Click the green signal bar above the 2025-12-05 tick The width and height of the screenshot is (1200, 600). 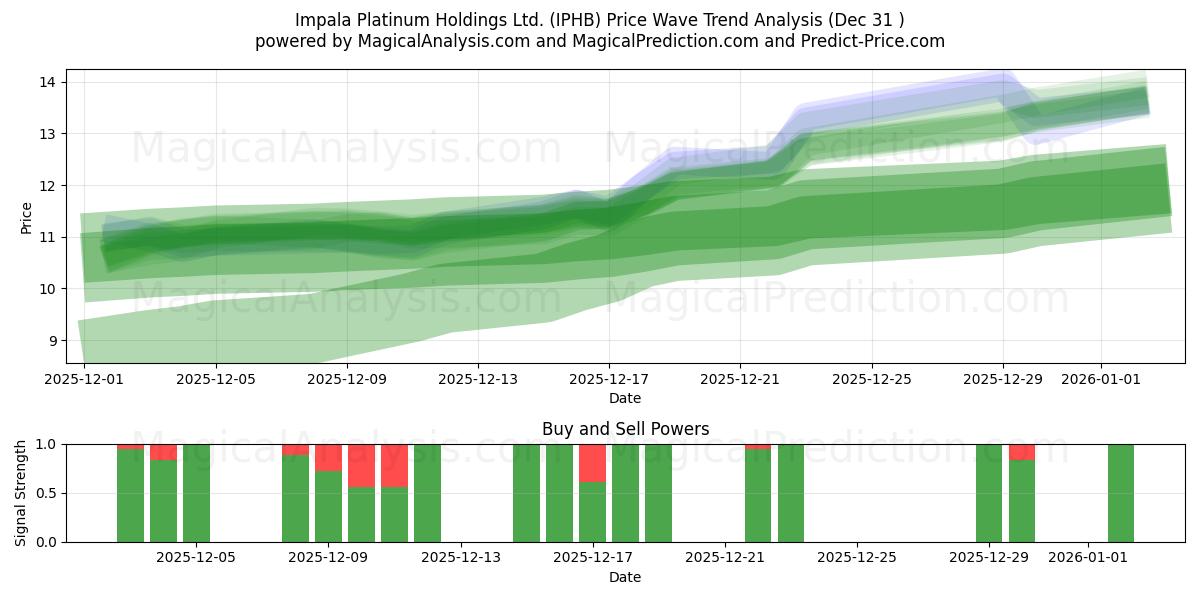[x=197, y=493]
